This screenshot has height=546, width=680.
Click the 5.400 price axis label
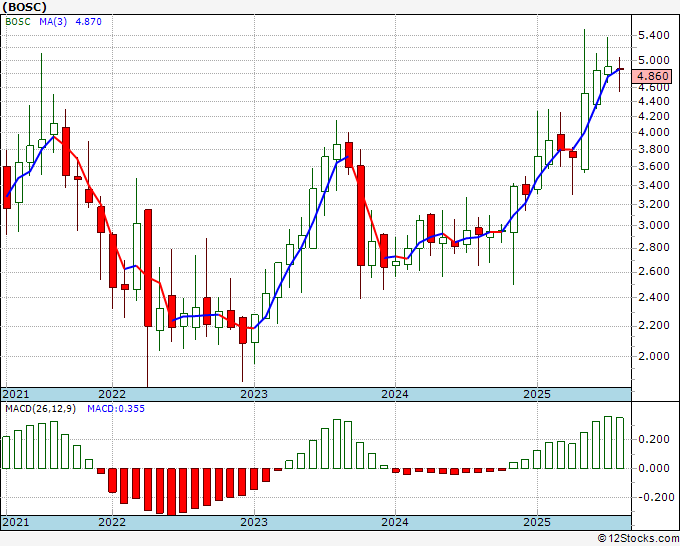653,35
